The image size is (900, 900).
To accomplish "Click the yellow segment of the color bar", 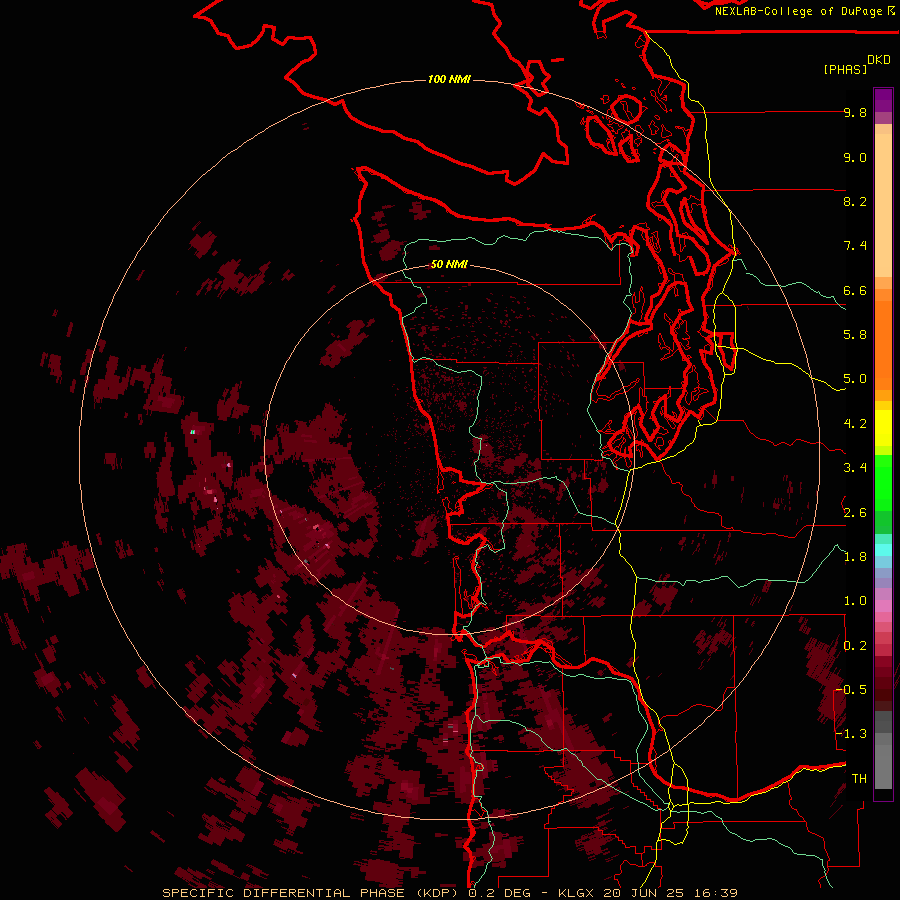I will pos(883,428).
